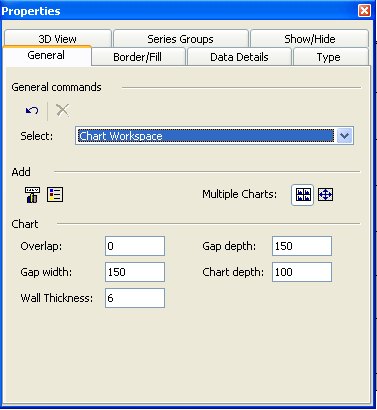The width and height of the screenshot is (377, 410).
Task: Open the Border/Fill tab
Action: click(x=138, y=57)
